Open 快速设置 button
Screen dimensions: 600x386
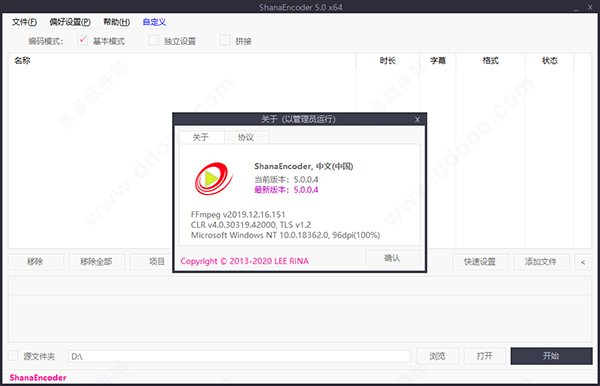coord(480,262)
